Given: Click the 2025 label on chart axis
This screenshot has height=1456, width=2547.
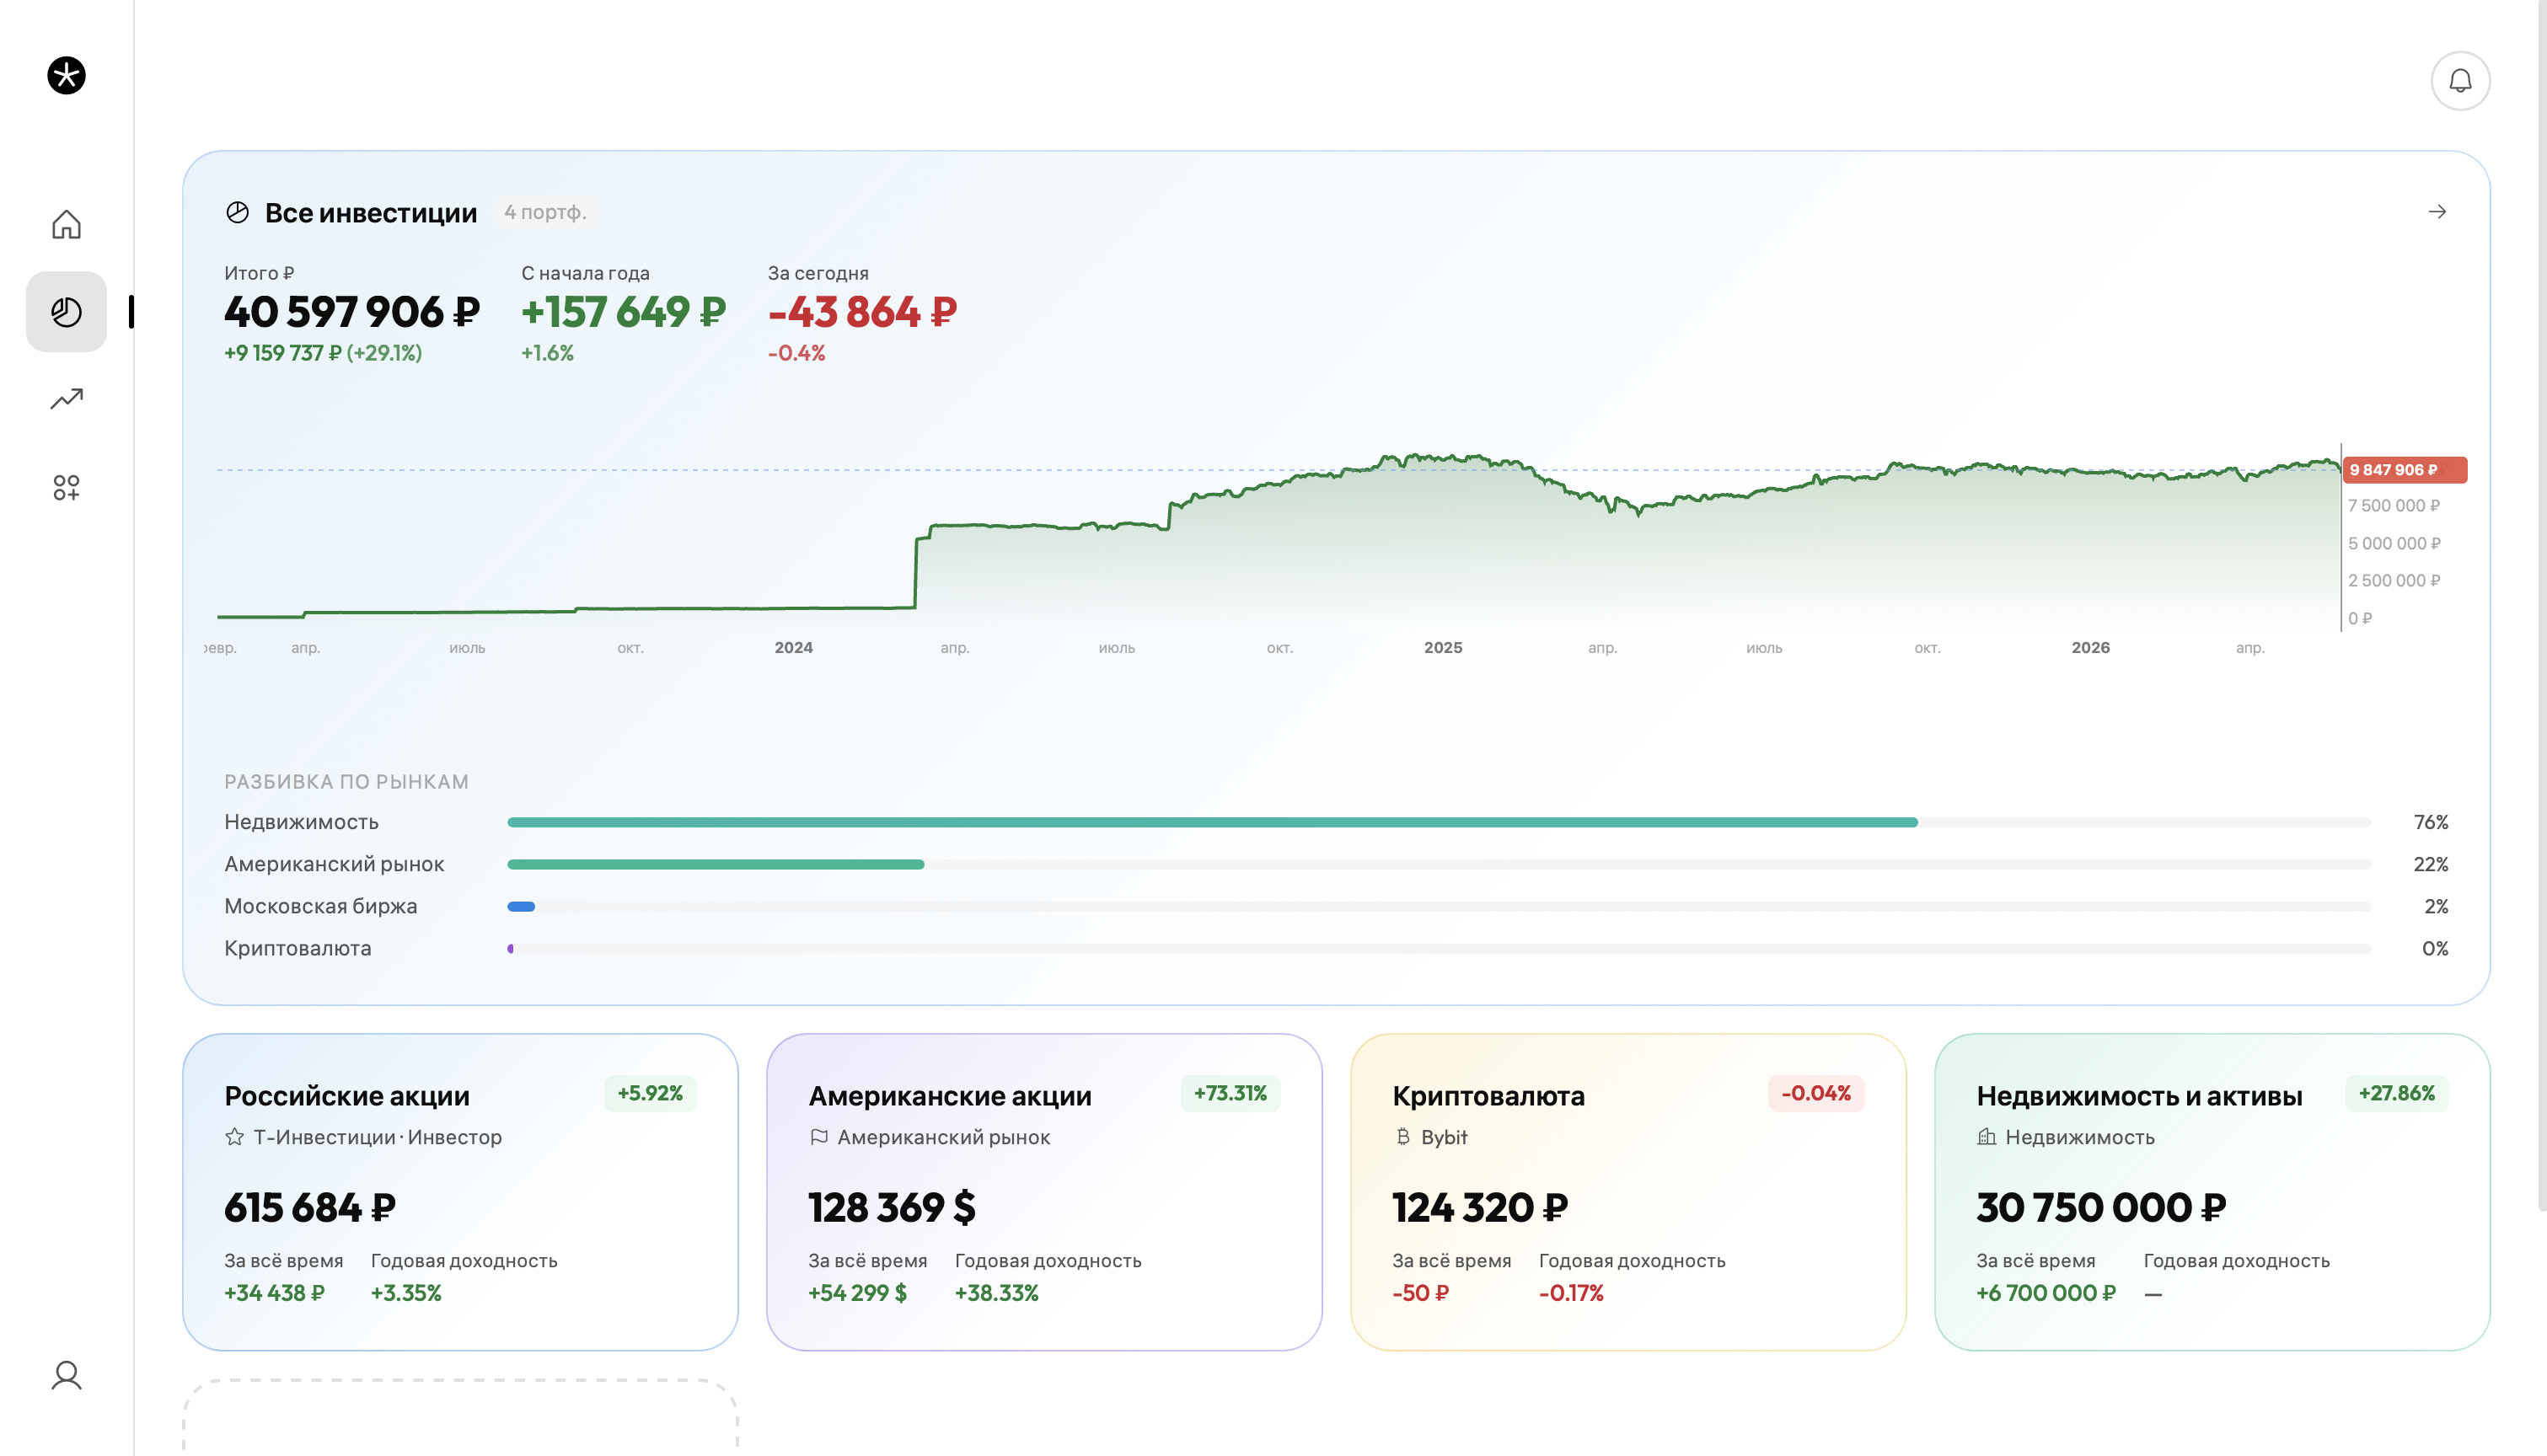Looking at the screenshot, I should pos(1443,648).
